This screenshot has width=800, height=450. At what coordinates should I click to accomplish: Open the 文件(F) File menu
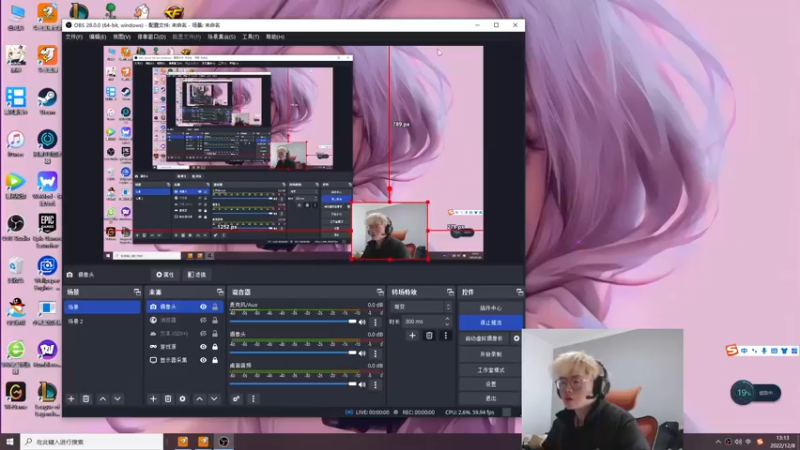click(74, 37)
